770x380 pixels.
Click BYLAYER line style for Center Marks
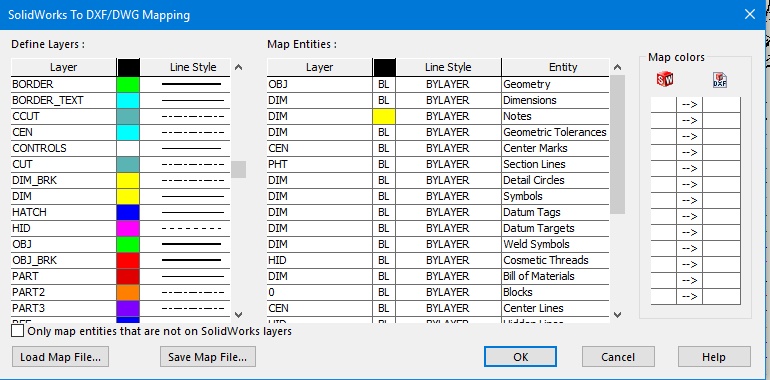(448, 148)
